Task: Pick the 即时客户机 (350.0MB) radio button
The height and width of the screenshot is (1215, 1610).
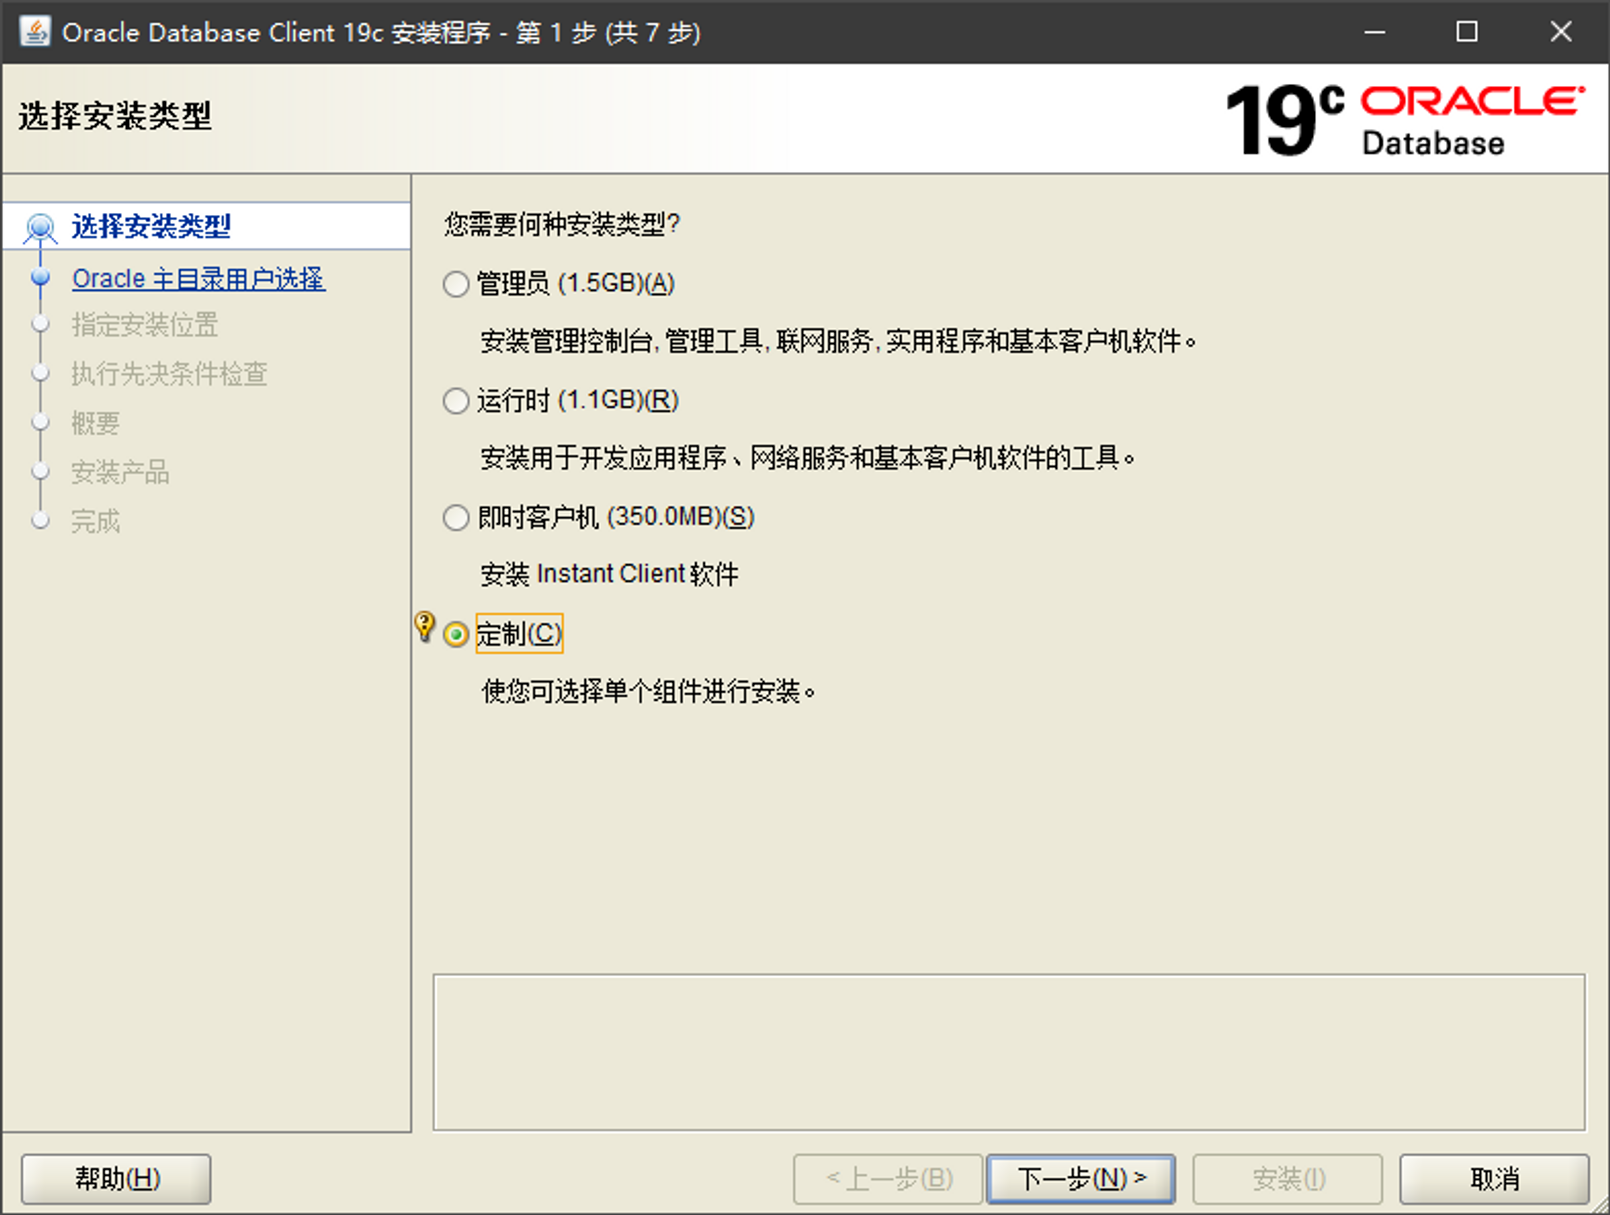Action: click(456, 518)
